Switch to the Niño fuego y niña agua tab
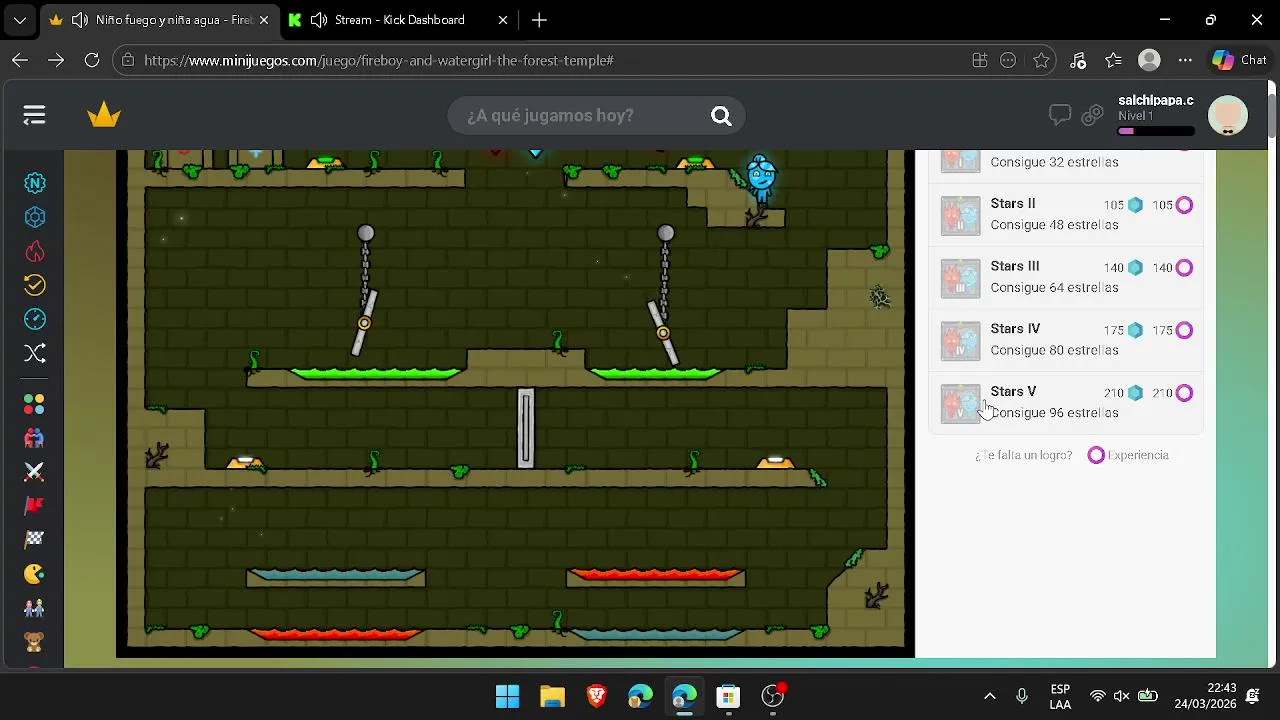 (x=160, y=20)
